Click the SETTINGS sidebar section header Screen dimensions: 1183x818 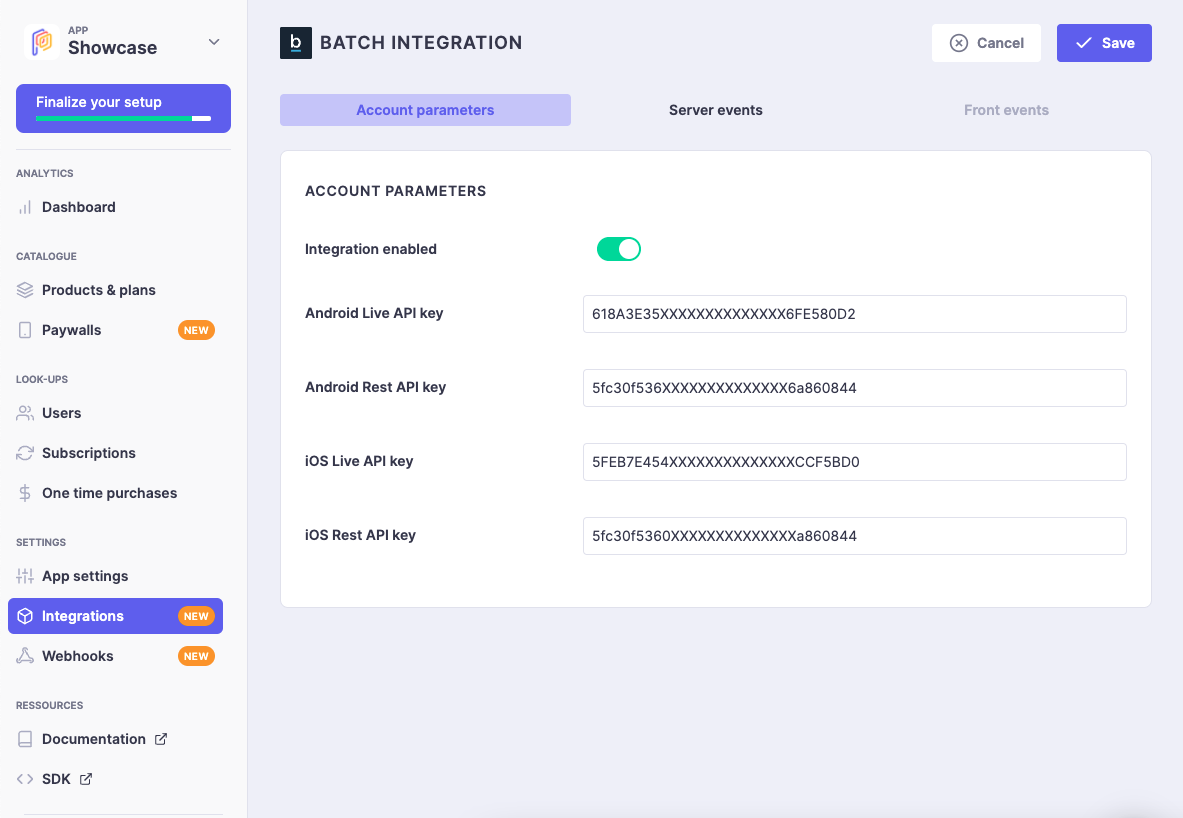(x=41, y=543)
